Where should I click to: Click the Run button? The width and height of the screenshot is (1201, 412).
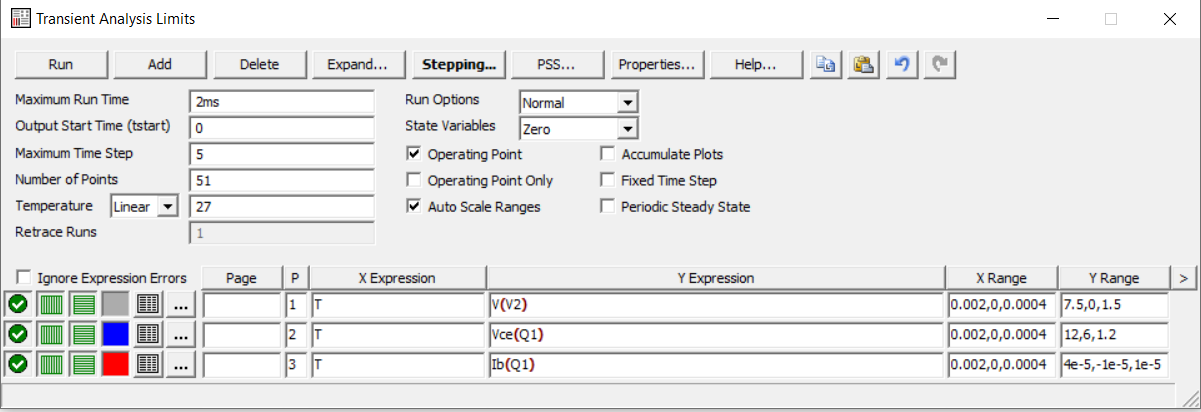click(61, 64)
